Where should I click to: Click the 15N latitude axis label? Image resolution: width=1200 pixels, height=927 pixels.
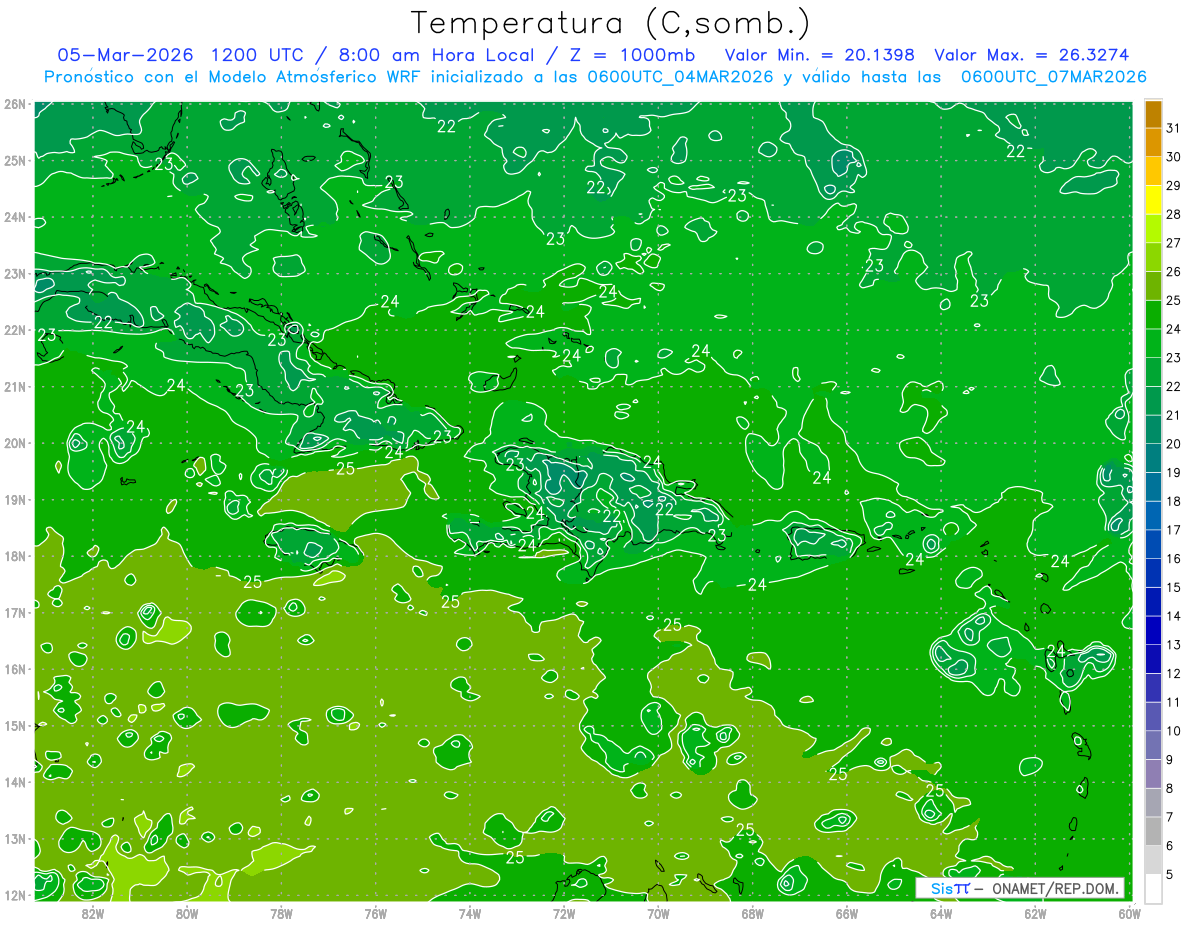14,726
